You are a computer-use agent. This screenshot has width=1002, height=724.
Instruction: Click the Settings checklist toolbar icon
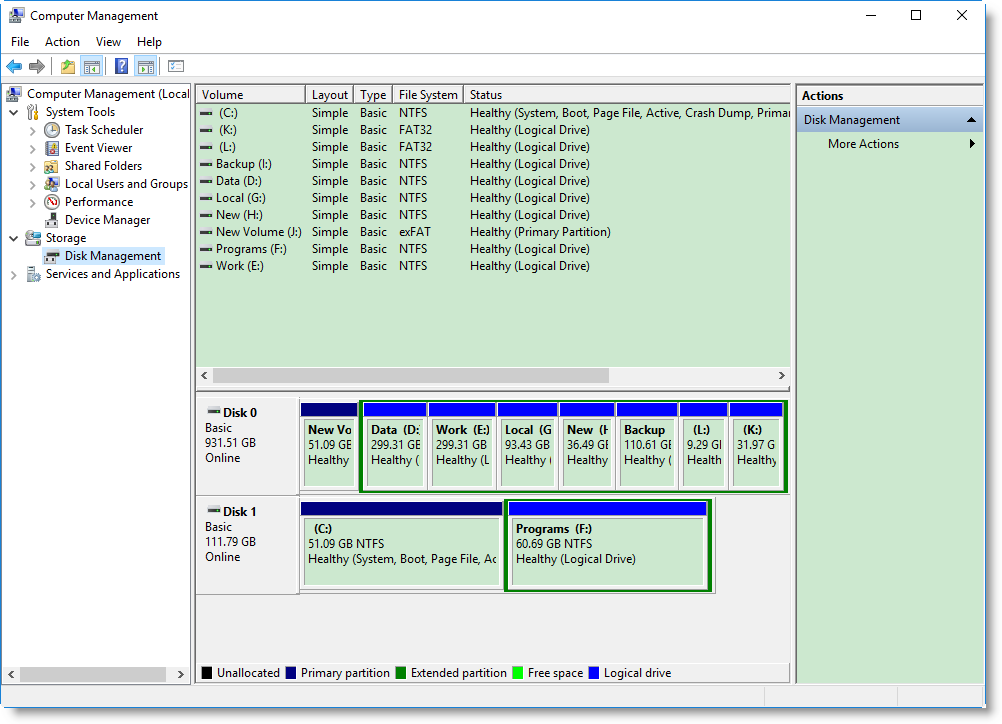pos(176,67)
